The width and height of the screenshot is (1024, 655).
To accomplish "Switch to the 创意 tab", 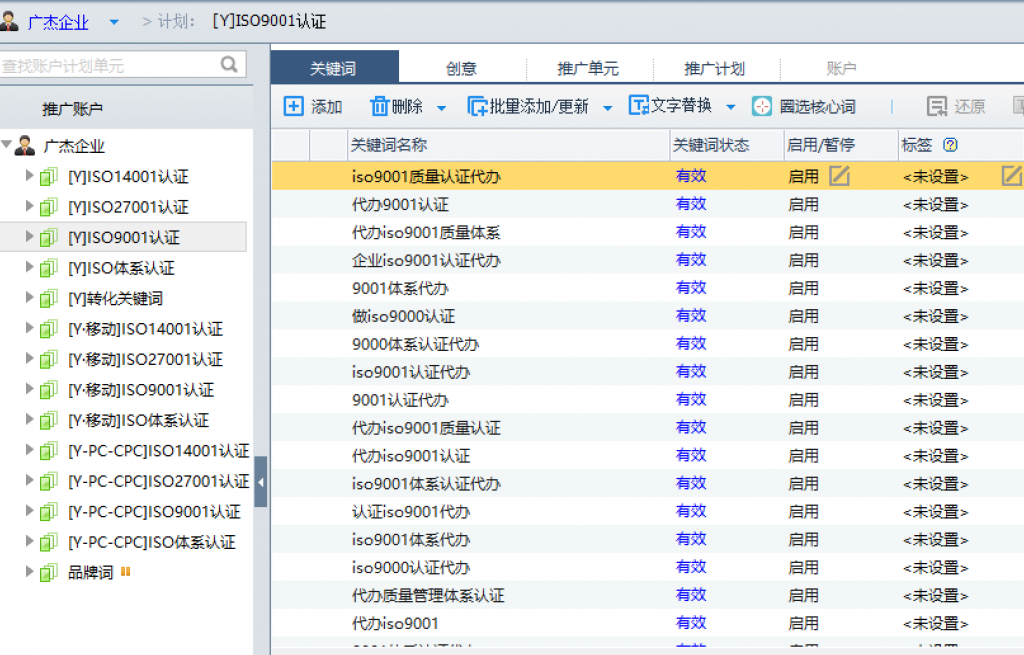I will 461,69.
